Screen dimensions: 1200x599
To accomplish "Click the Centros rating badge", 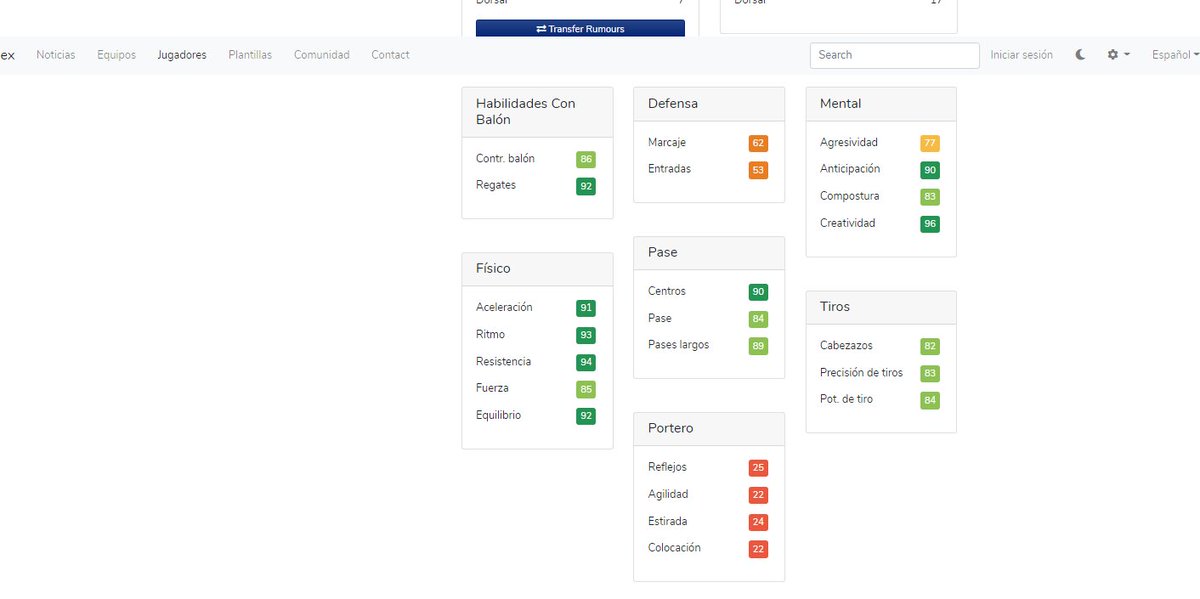I will 758,292.
